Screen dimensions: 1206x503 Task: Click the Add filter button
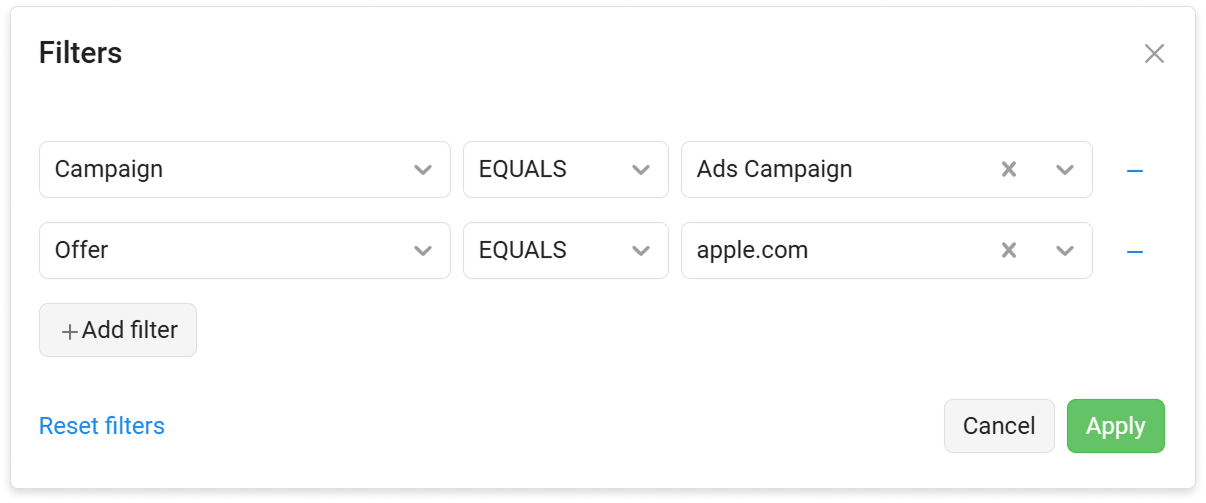(118, 331)
